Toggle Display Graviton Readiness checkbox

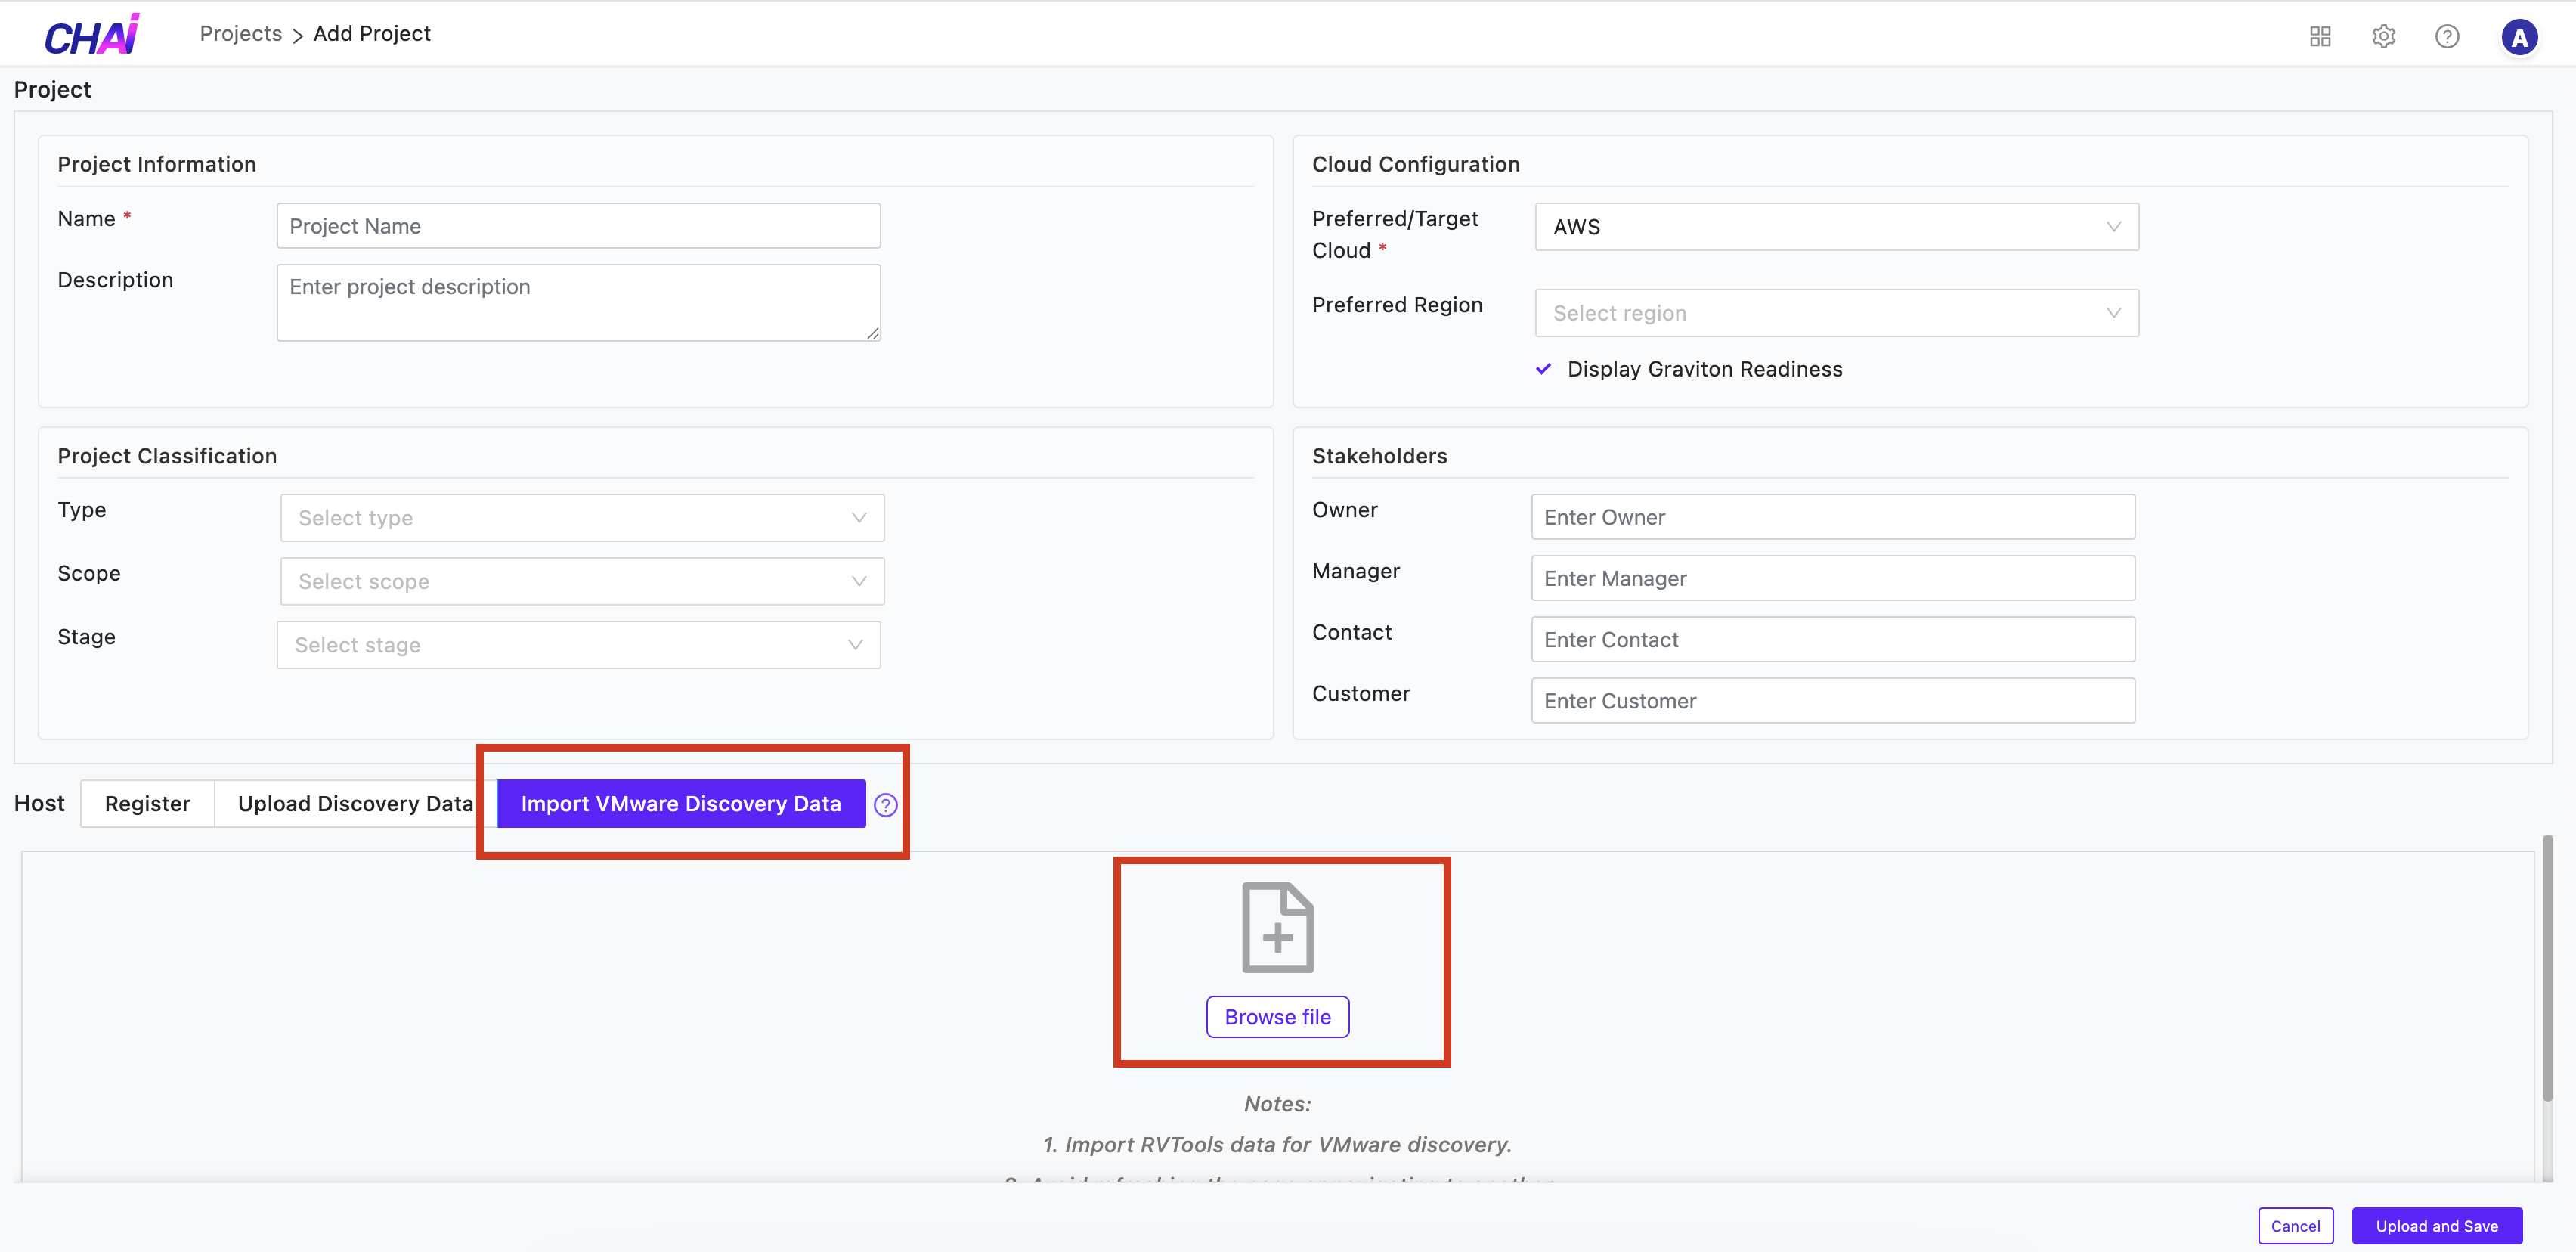coord(1543,369)
